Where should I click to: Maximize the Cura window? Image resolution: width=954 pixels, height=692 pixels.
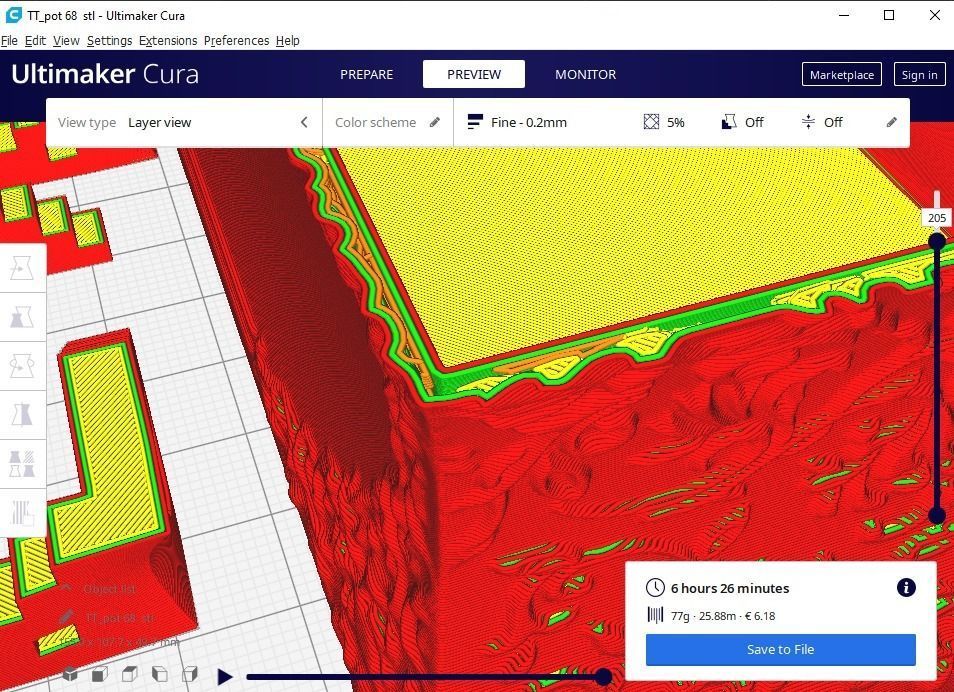point(889,15)
